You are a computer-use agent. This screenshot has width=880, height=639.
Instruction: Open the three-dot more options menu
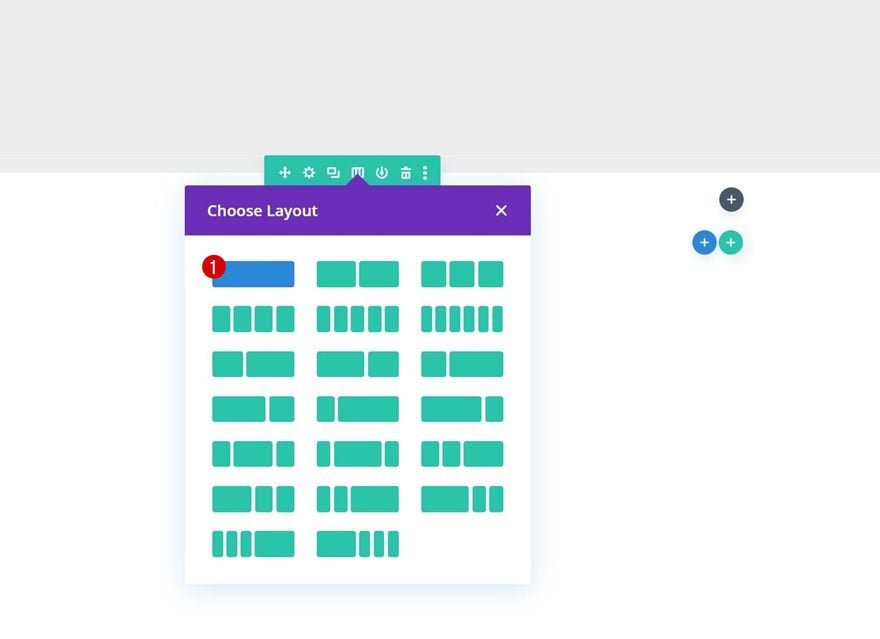pos(425,173)
